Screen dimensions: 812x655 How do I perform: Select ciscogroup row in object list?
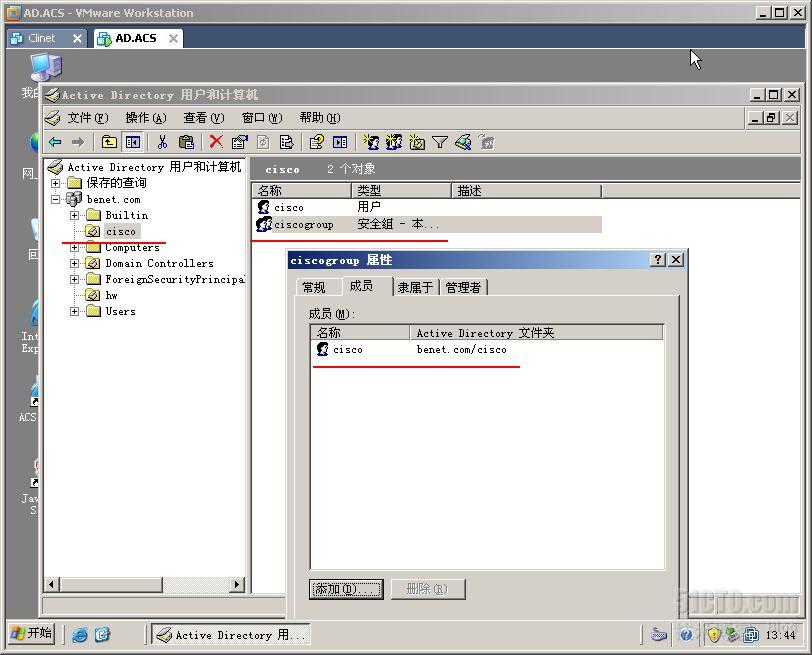pyautogui.click(x=428, y=224)
